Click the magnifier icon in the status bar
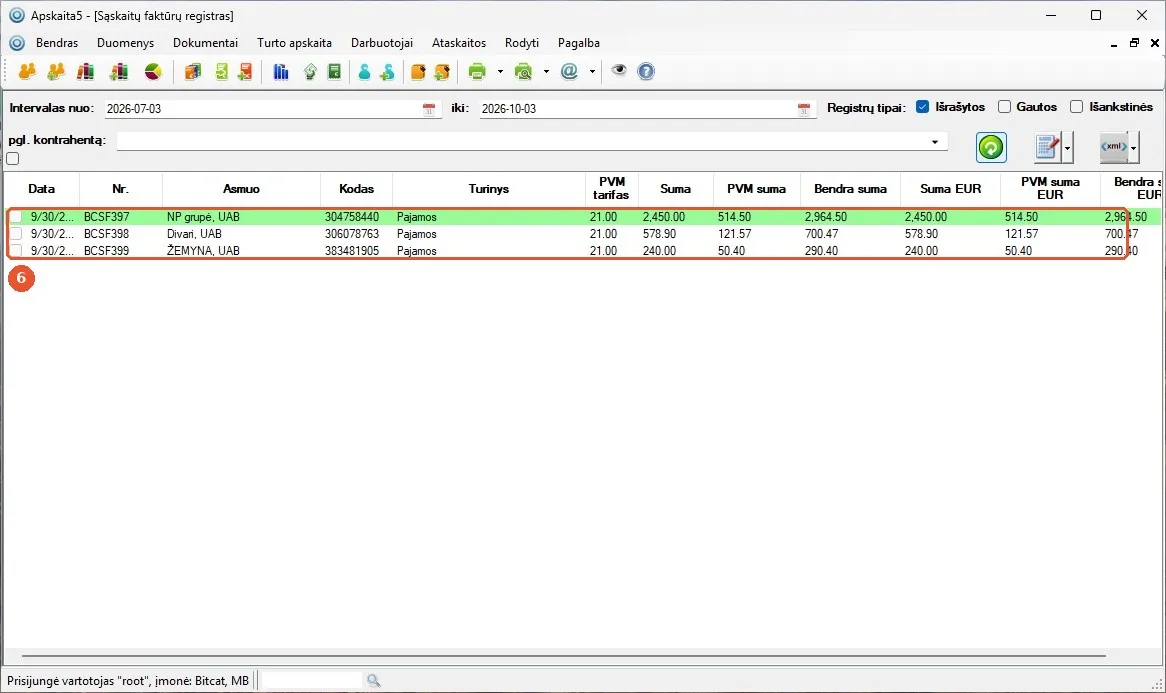Image resolution: width=1166 pixels, height=693 pixels. pos(373,680)
